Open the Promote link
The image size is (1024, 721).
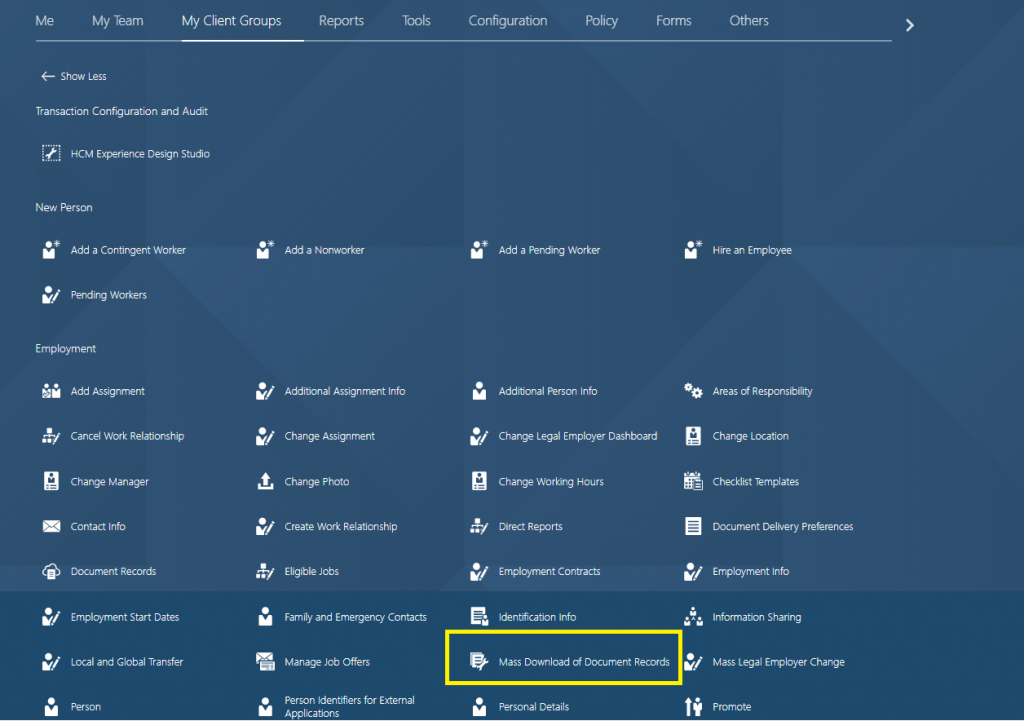pos(731,707)
